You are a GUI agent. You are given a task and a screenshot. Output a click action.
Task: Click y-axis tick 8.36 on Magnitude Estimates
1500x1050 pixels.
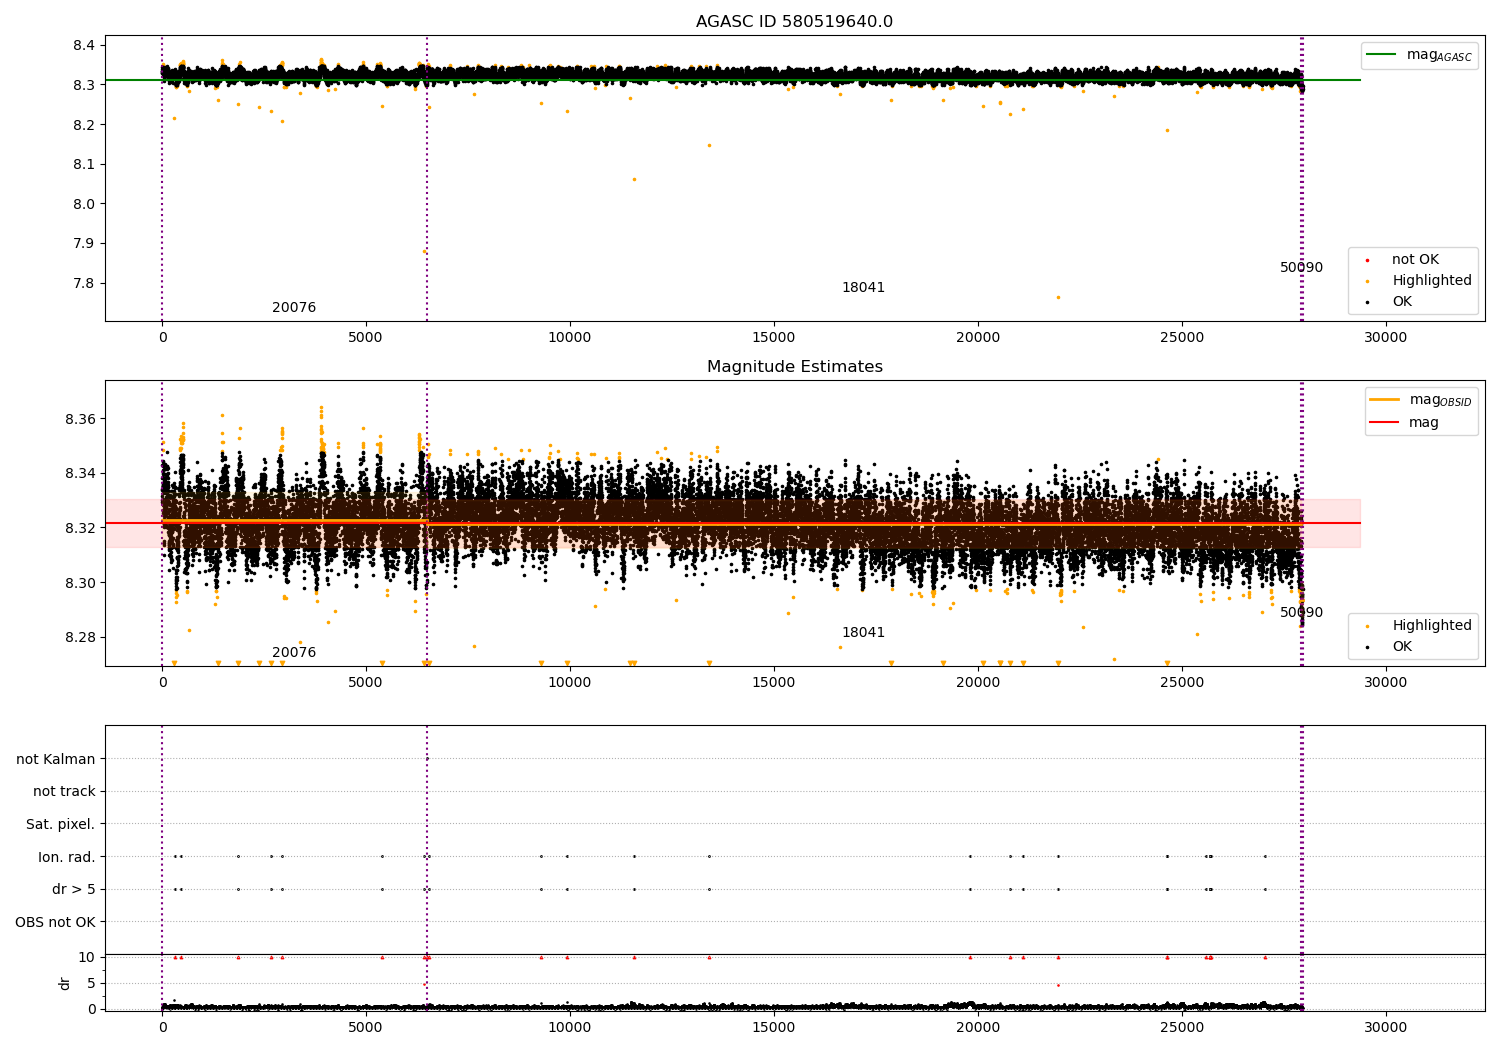click(x=80, y=419)
